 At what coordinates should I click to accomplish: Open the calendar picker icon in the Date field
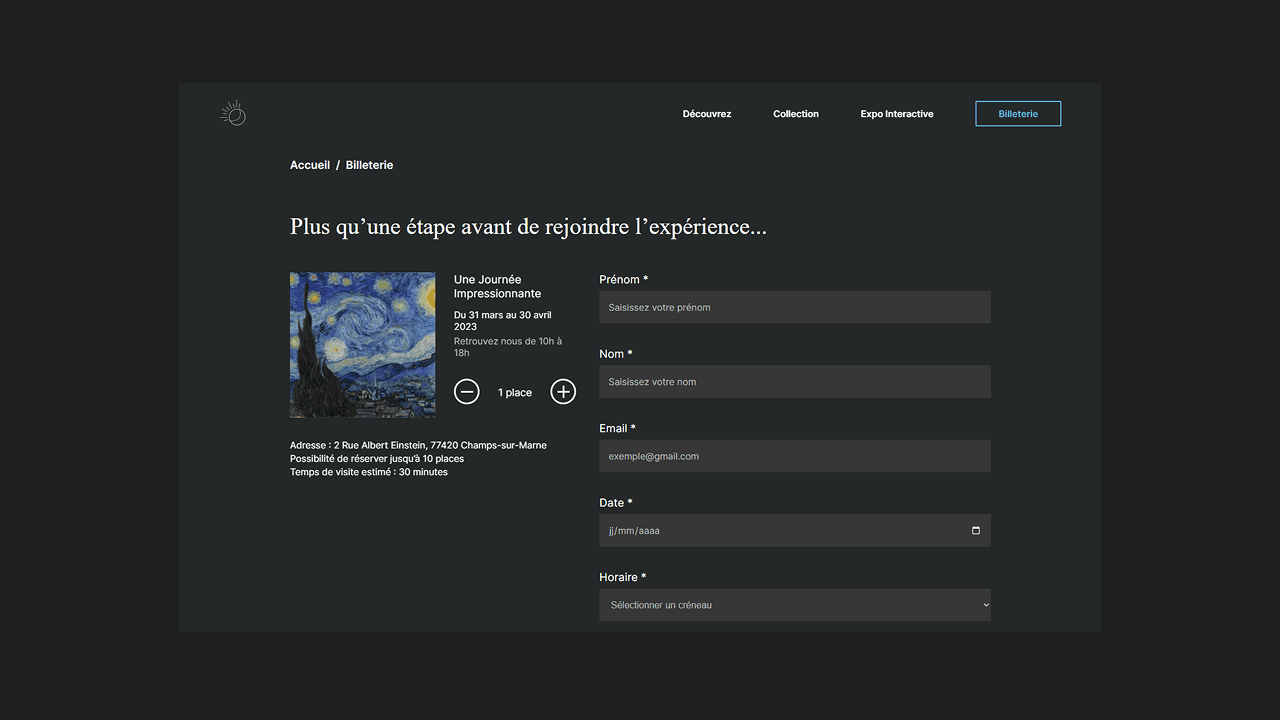(x=976, y=531)
